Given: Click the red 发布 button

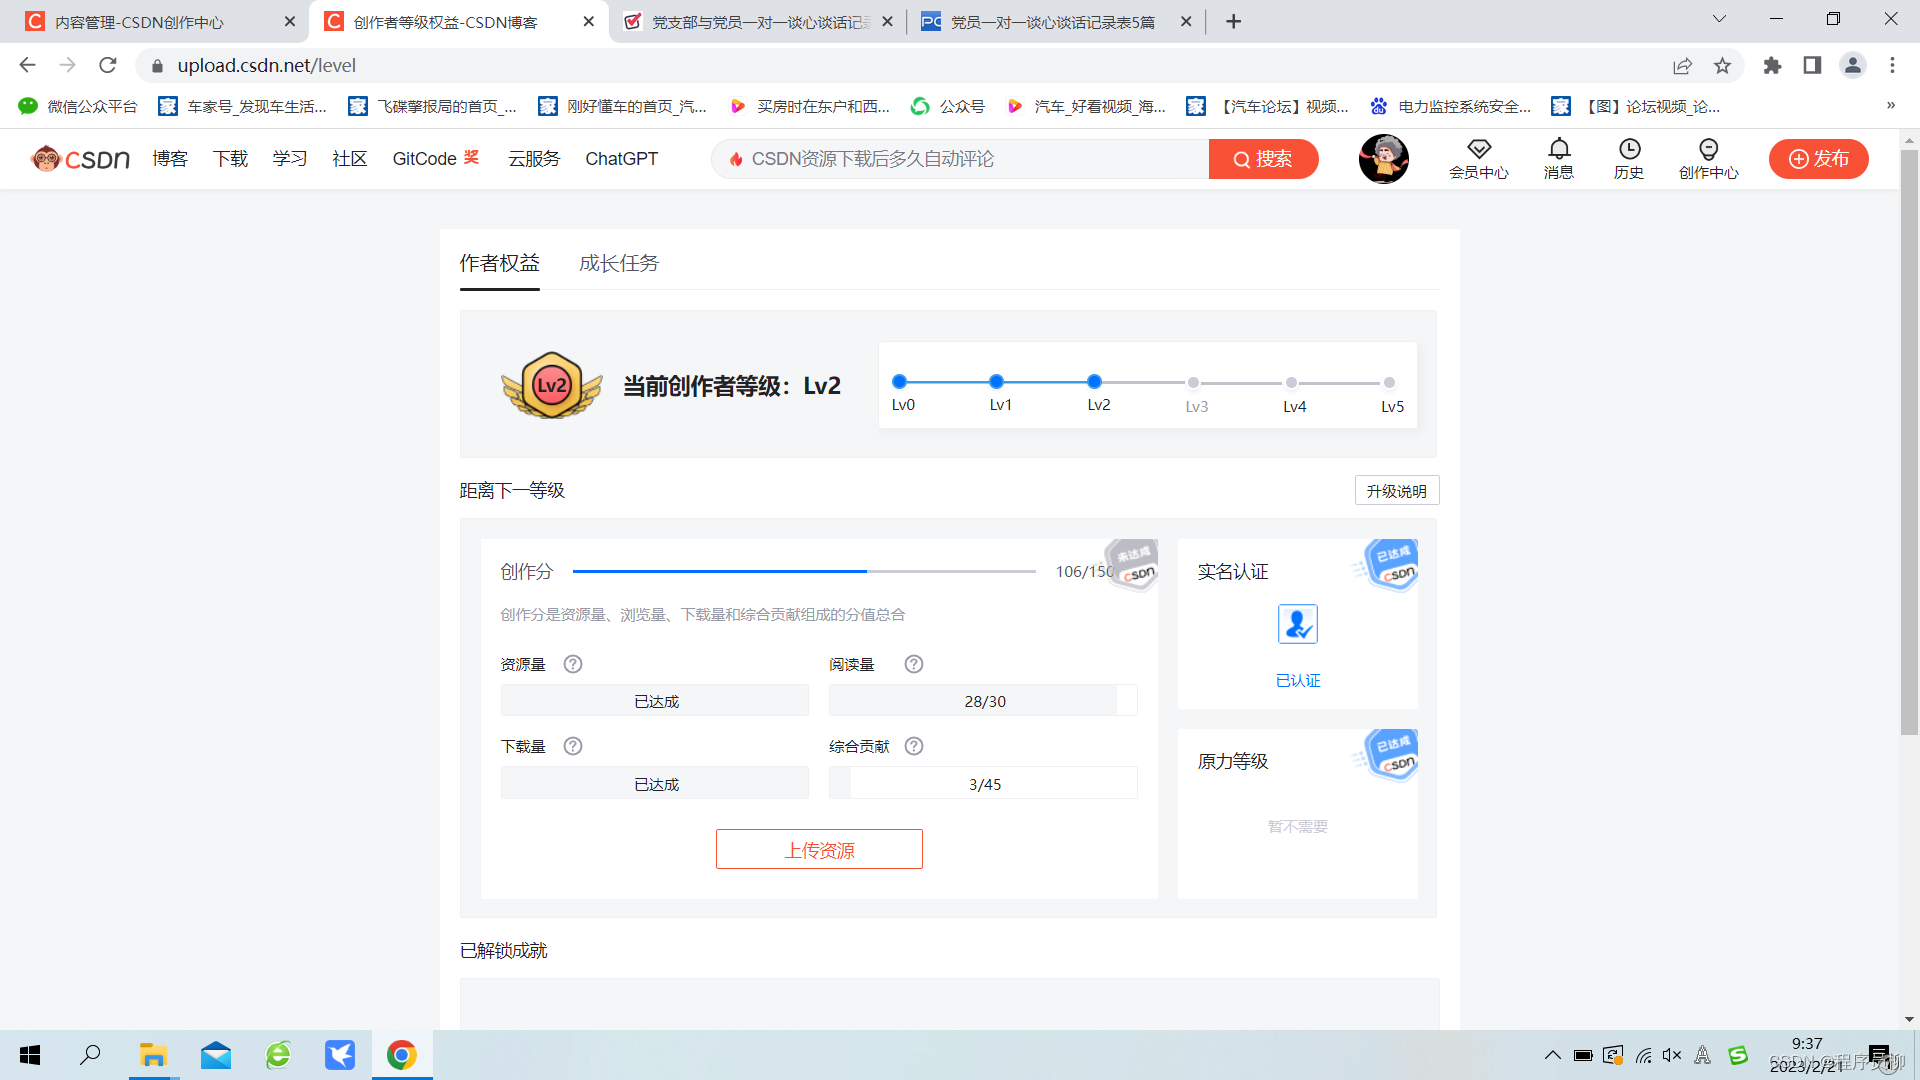Looking at the screenshot, I should 1818,159.
